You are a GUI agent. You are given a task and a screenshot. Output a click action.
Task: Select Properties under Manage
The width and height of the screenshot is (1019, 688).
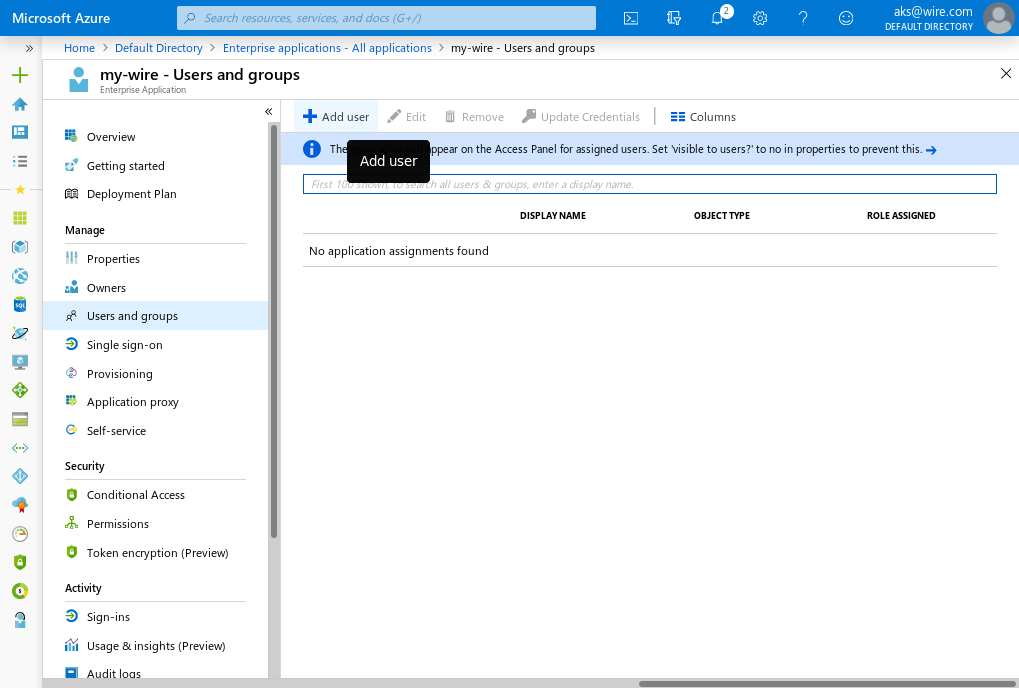pyautogui.click(x=113, y=259)
